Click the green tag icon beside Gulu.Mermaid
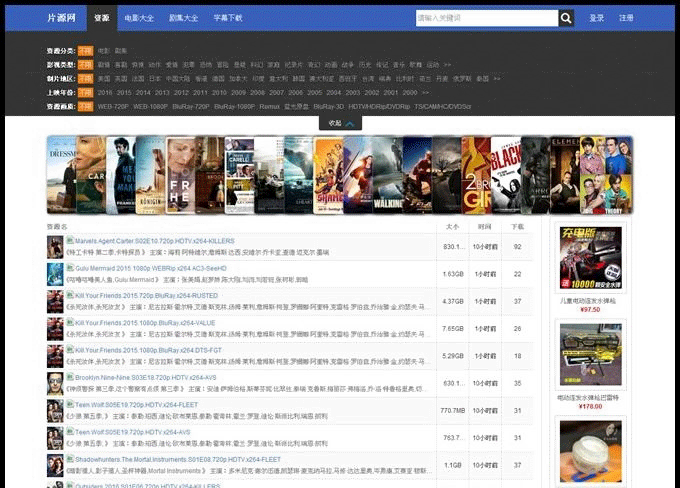Screen dimensions: 680x488 coord(70,268)
